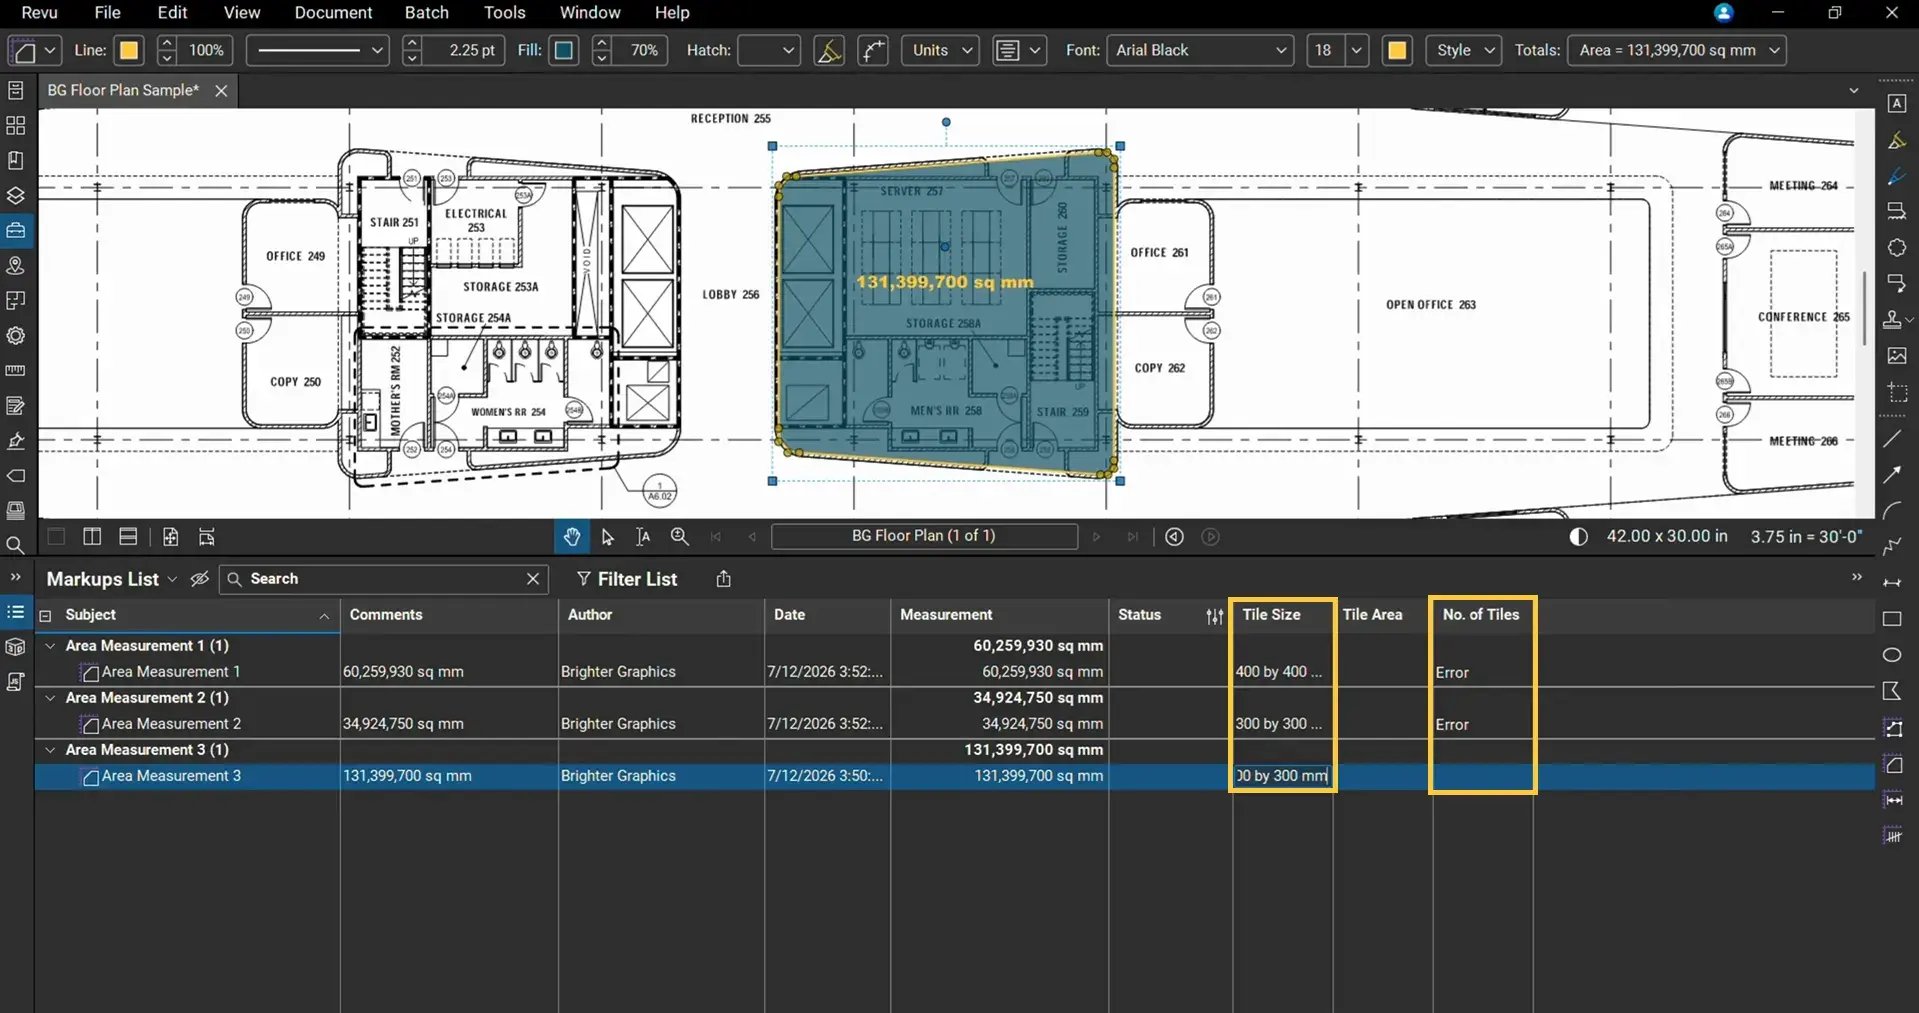Switch to BG Floor Plan Sample tab

124,90
